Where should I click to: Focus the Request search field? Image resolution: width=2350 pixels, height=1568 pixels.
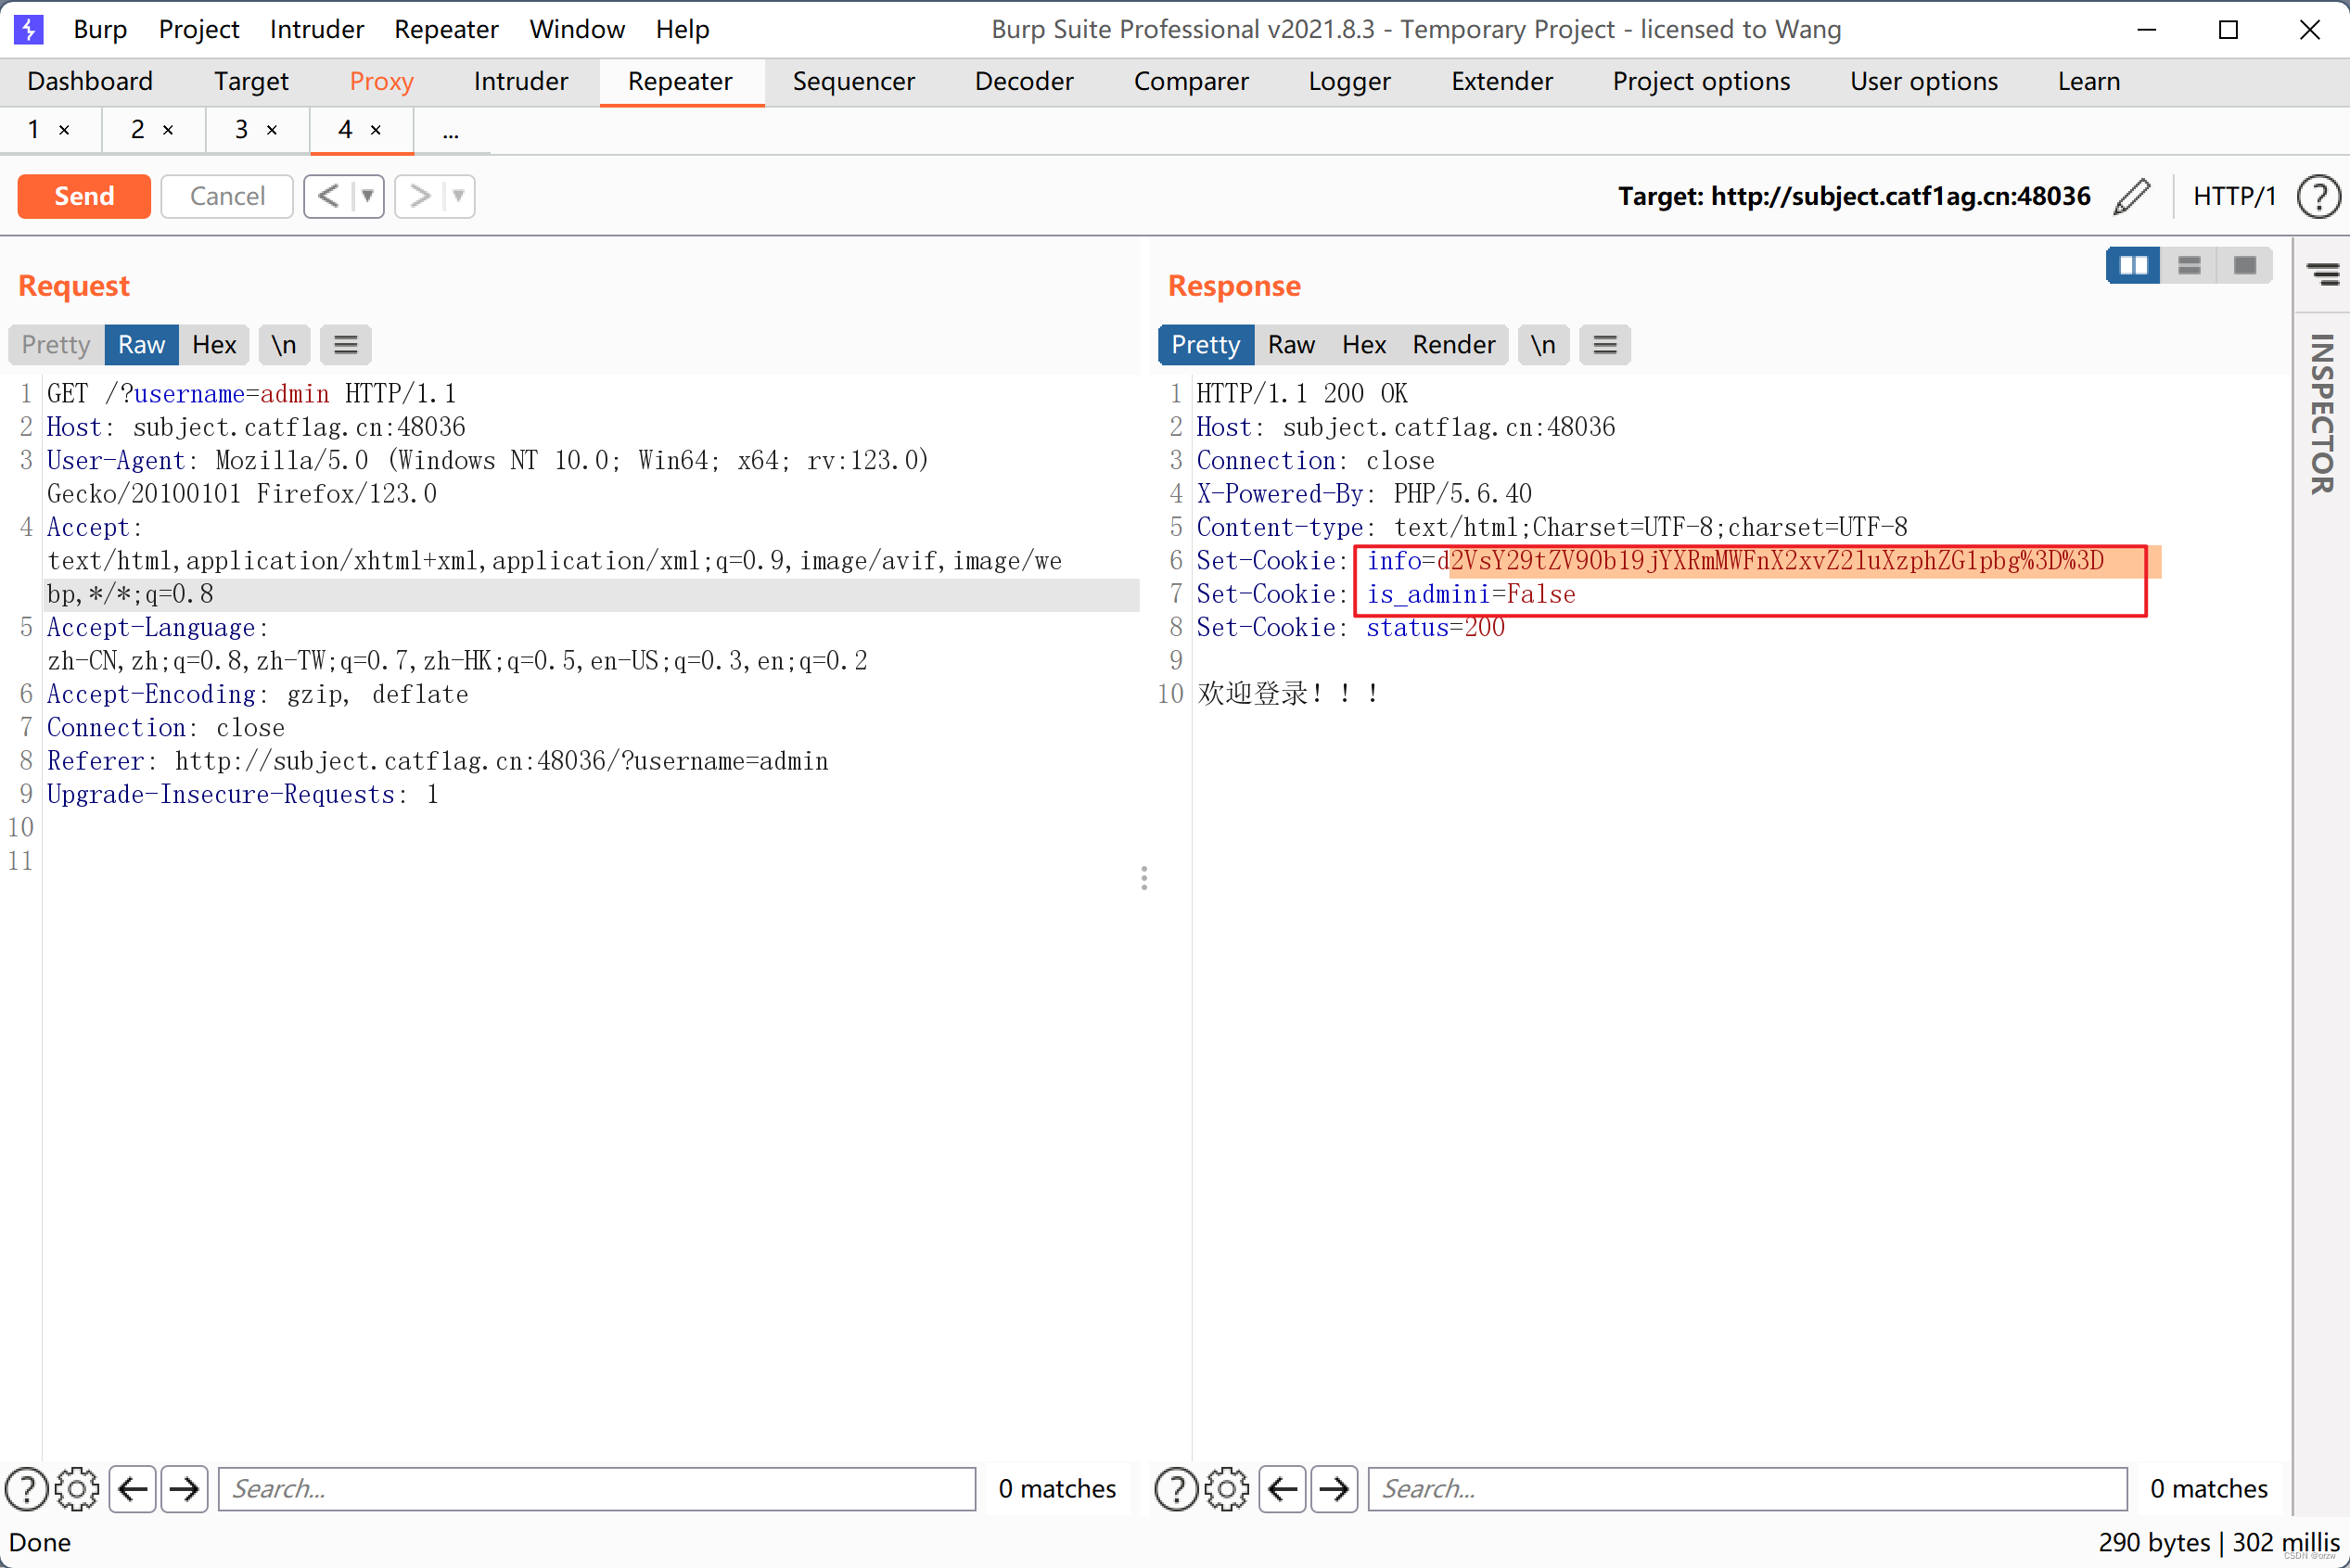597,1489
